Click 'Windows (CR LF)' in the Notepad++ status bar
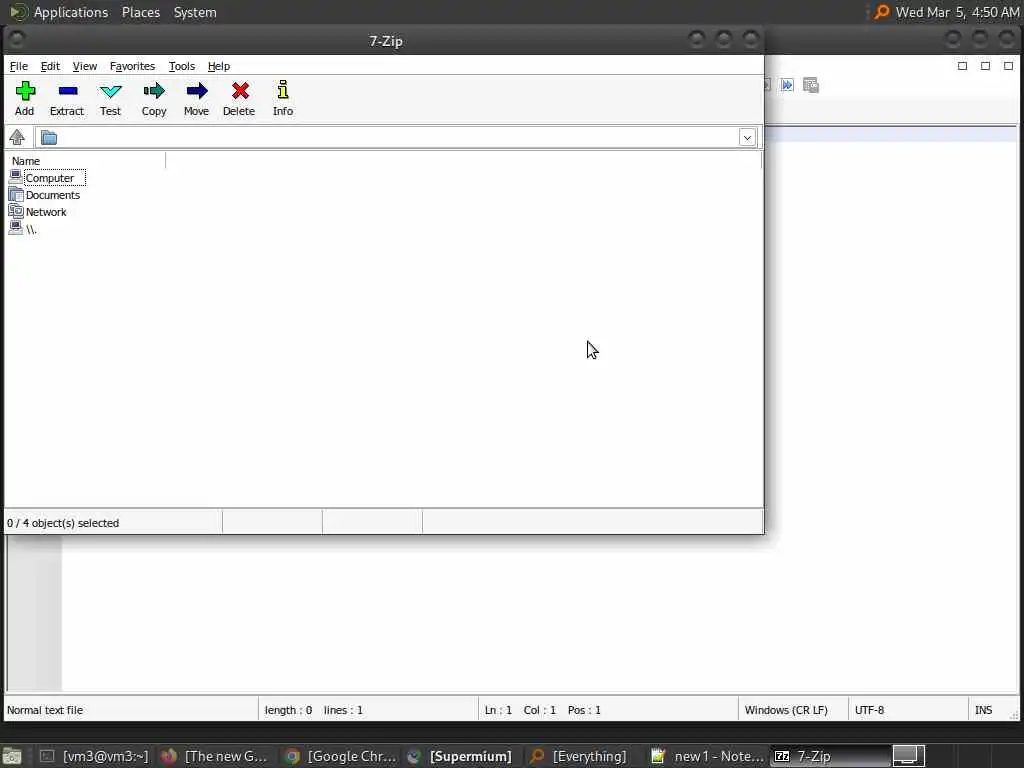This screenshot has height=768, width=1024. click(x=786, y=710)
